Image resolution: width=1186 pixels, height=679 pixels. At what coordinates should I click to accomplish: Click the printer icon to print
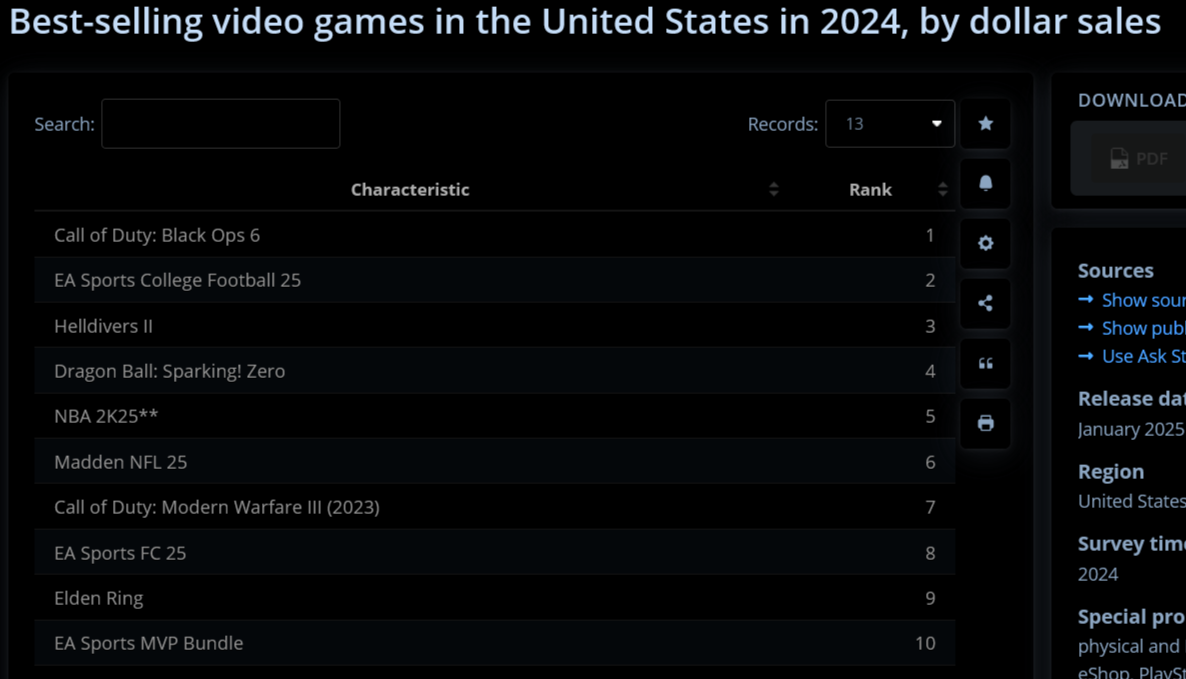pos(985,423)
